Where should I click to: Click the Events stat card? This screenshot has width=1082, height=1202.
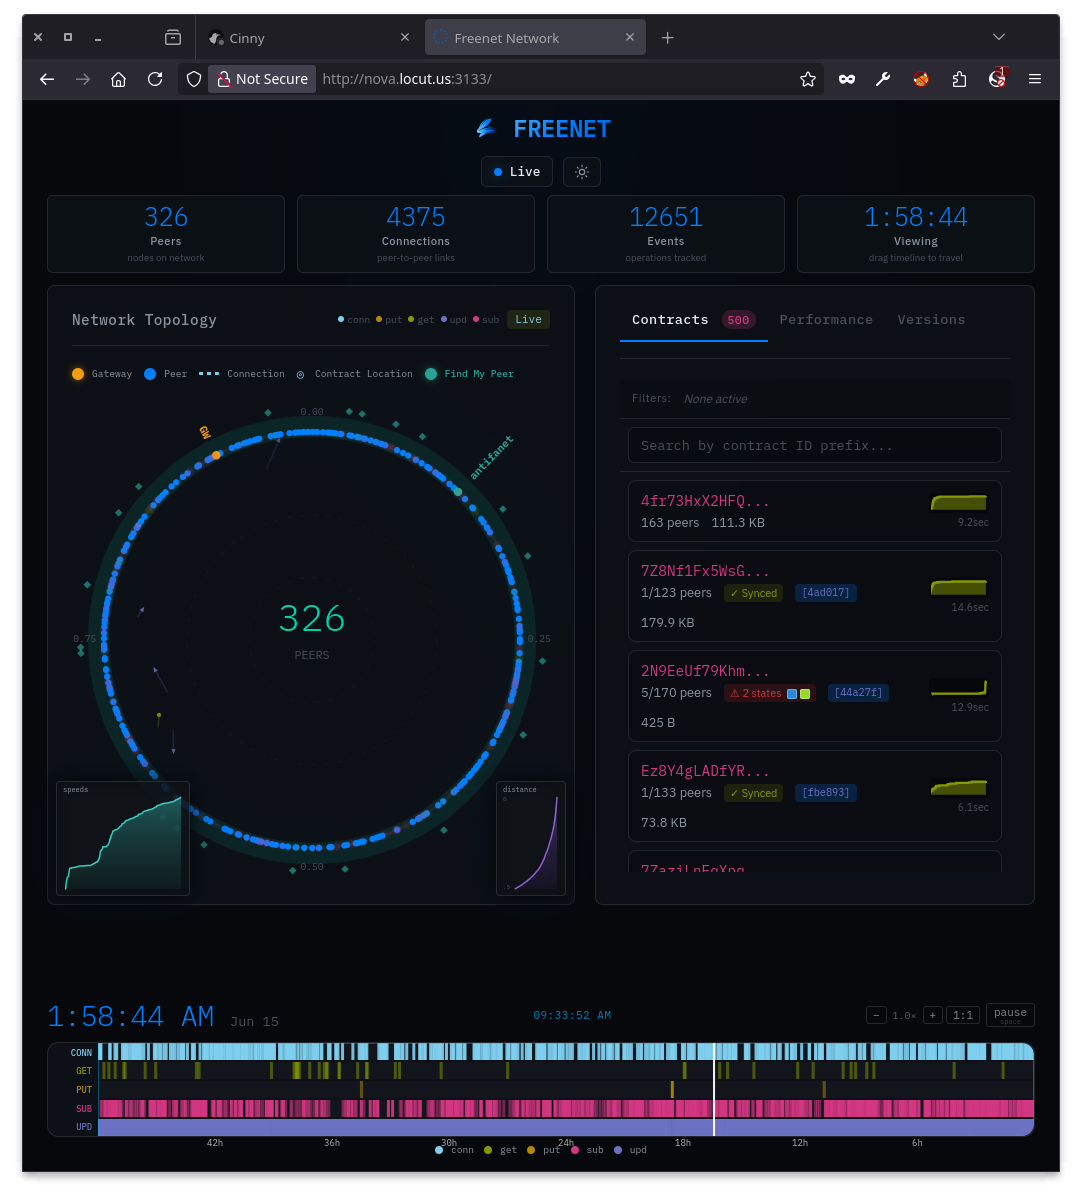(666, 234)
